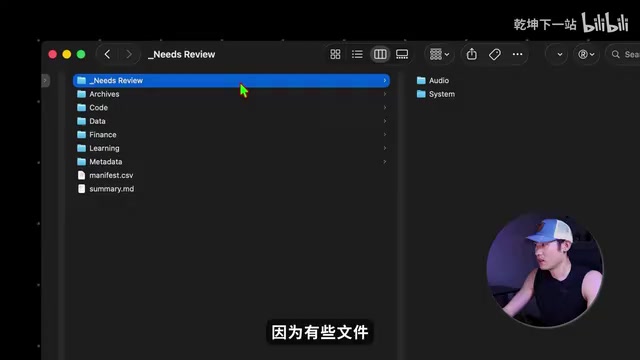Click the manifest.csv document icon

click(82, 175)
